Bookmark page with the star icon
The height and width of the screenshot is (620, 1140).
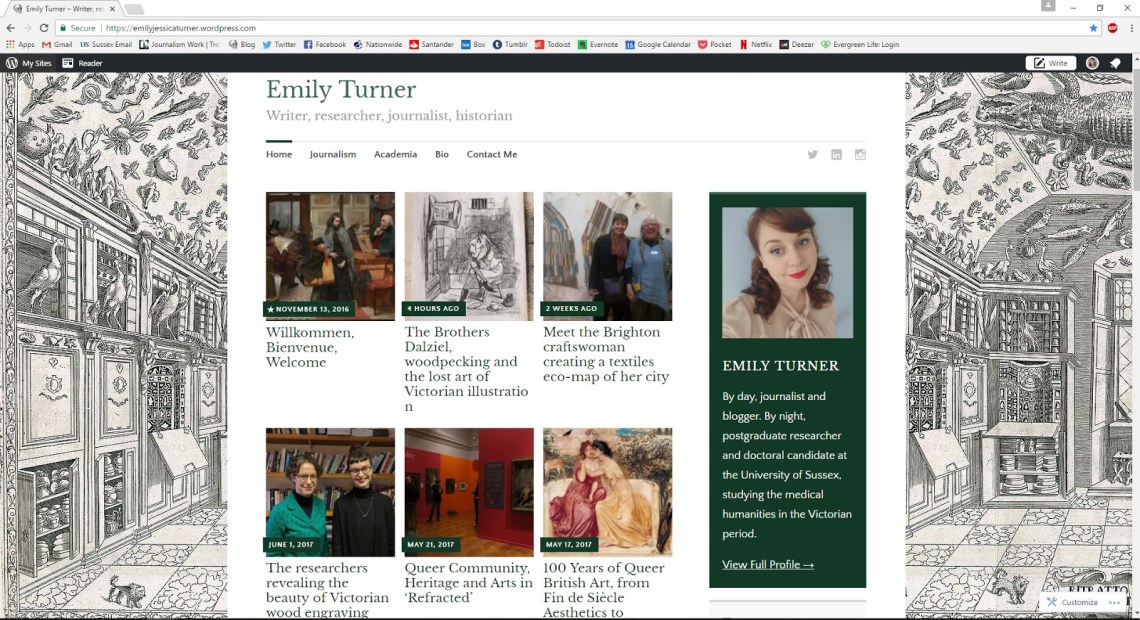1093,28
